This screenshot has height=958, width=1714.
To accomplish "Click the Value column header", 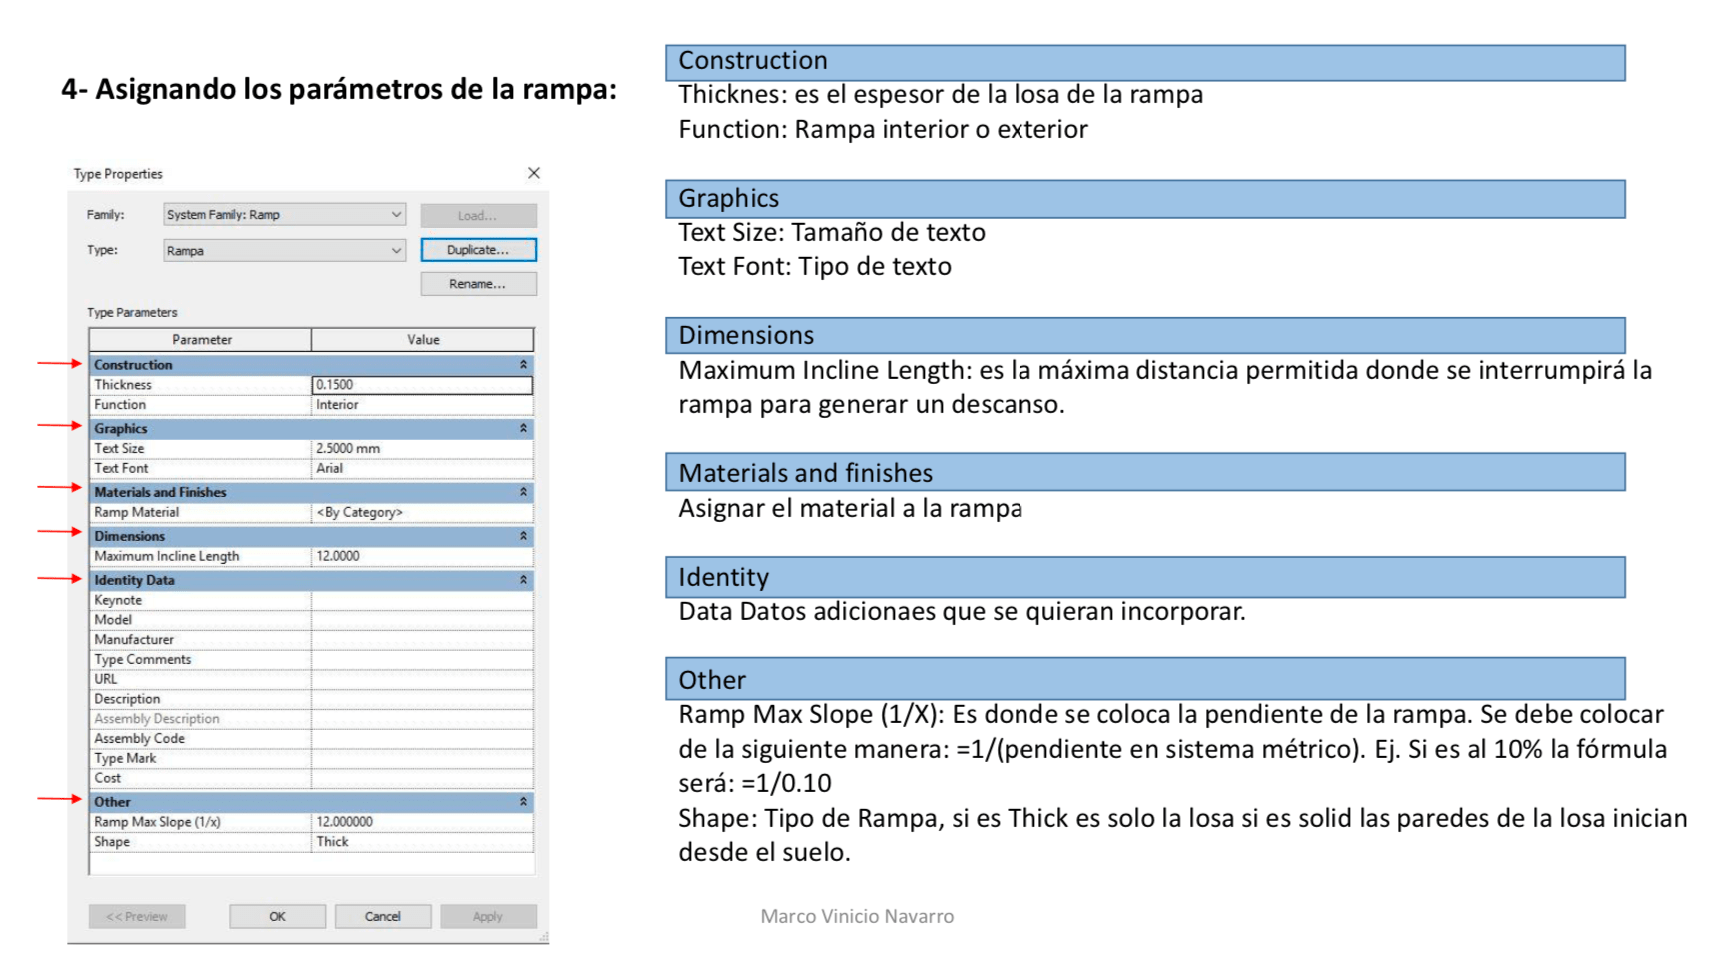I will pos(422,340).
